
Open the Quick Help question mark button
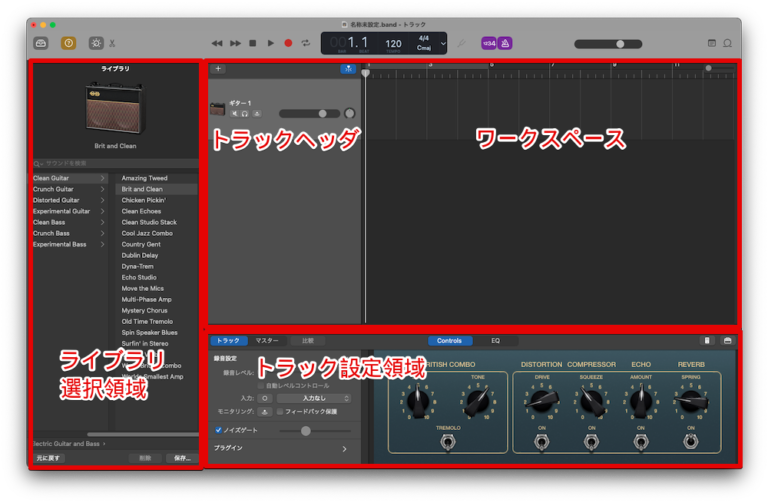[69, 43]
